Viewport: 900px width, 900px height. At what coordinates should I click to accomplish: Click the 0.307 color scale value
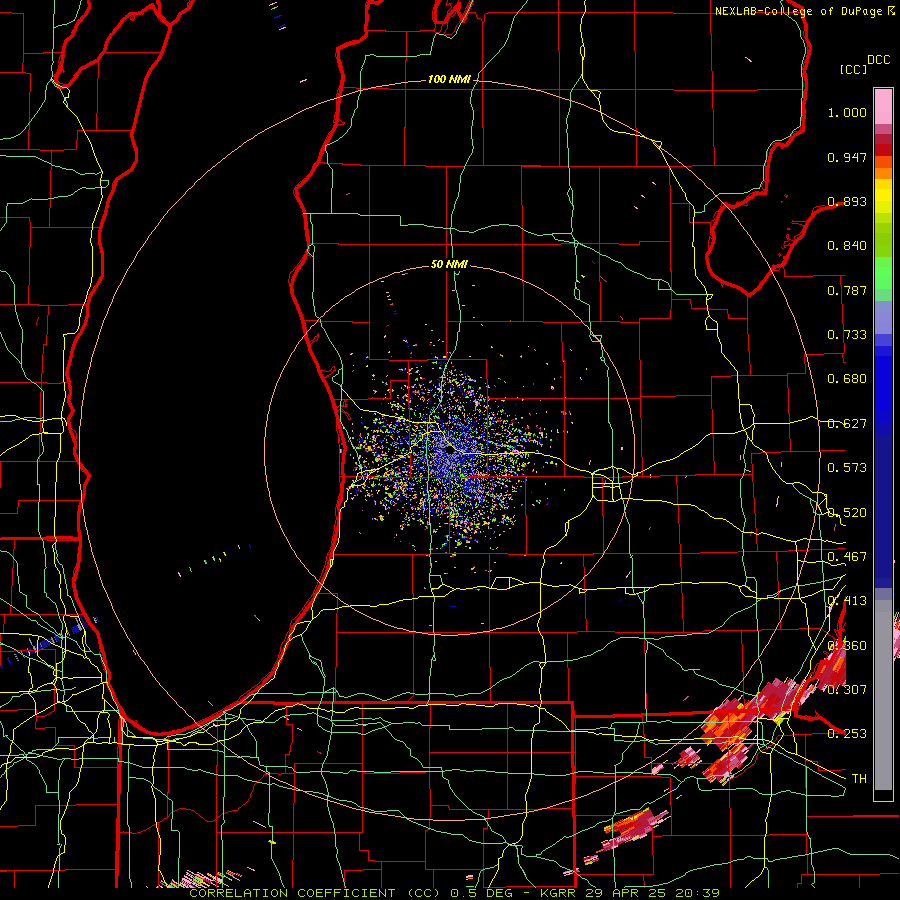pyautogui.click(x=847, y=690)
